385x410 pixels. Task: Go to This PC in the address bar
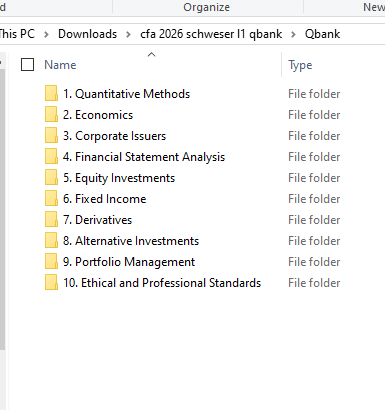click(17, 34)
